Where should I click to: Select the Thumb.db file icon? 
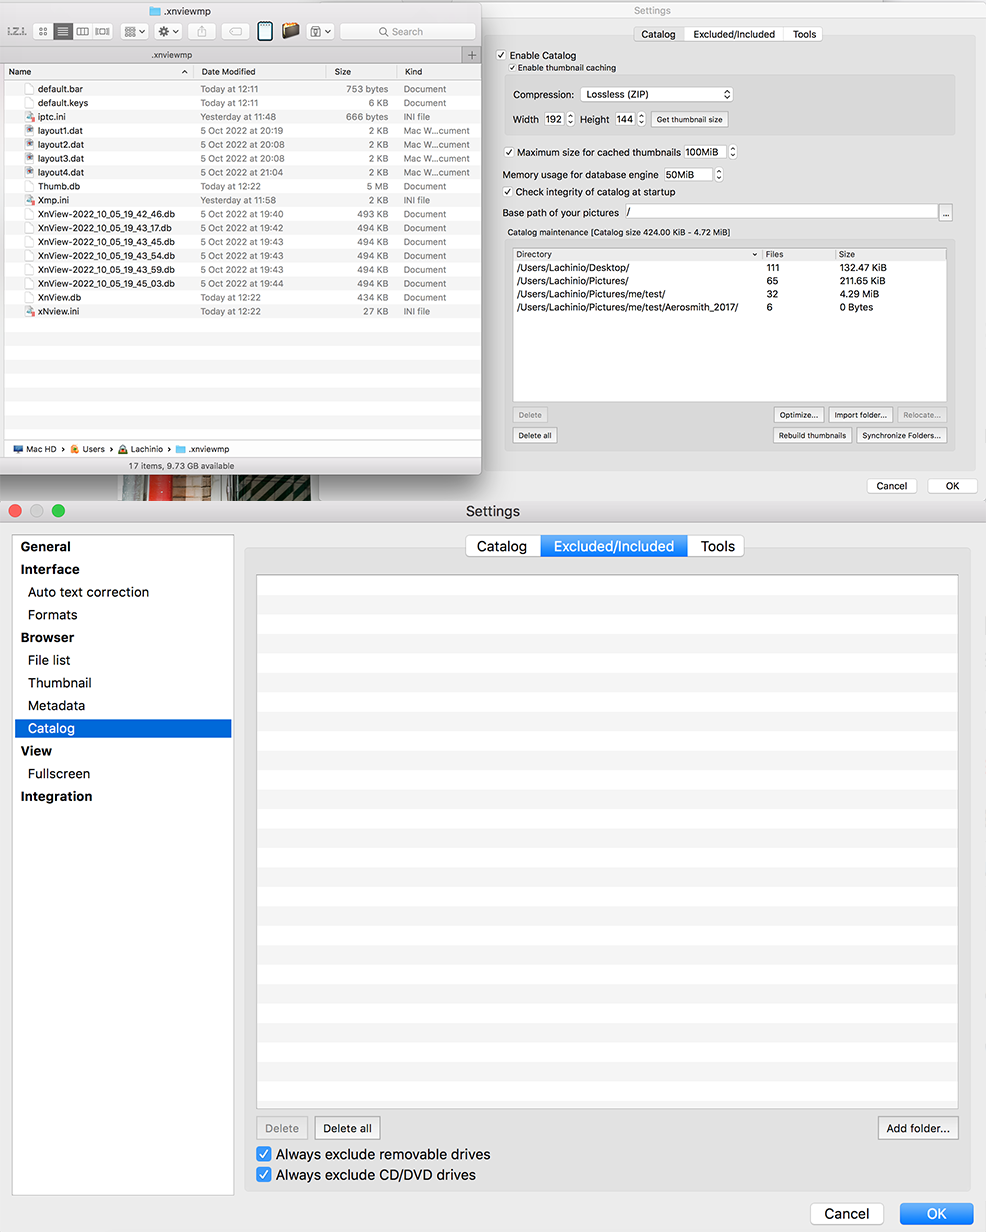[30, 186]
